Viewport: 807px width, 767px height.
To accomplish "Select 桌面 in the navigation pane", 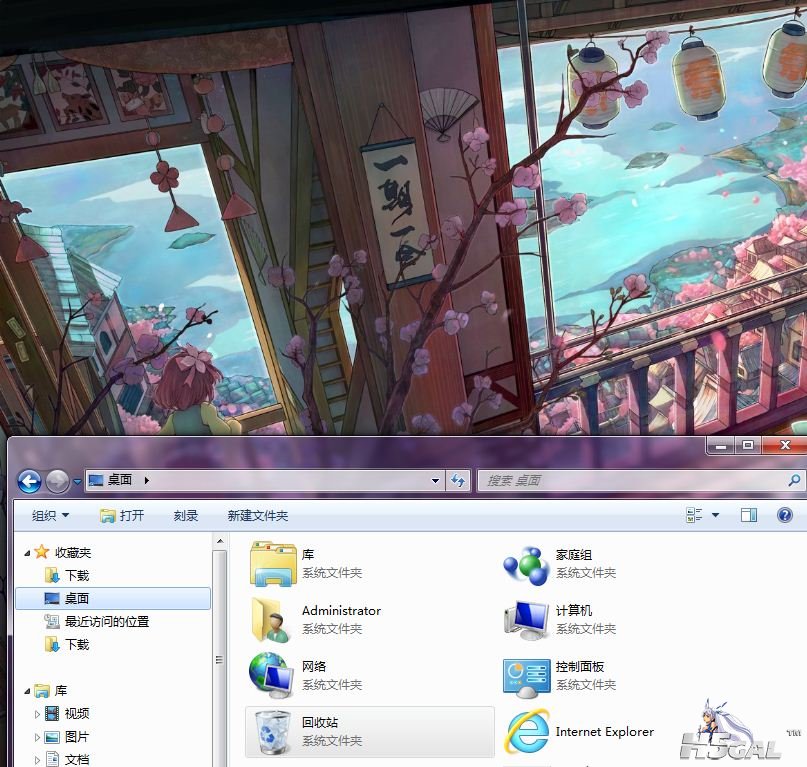I will tap(113, 598).
